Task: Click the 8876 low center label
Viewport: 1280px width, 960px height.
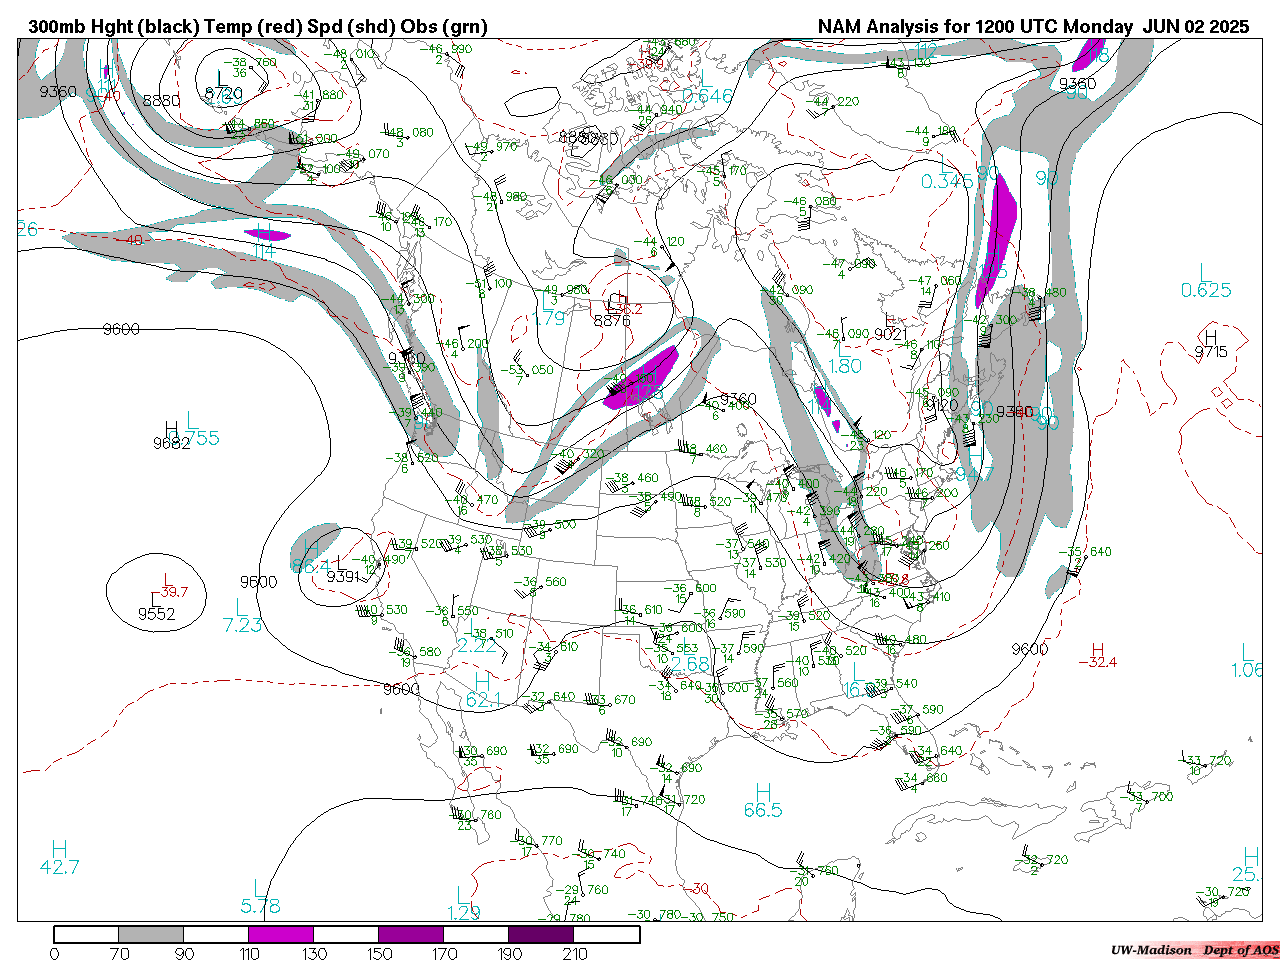Action: [612, 321]
